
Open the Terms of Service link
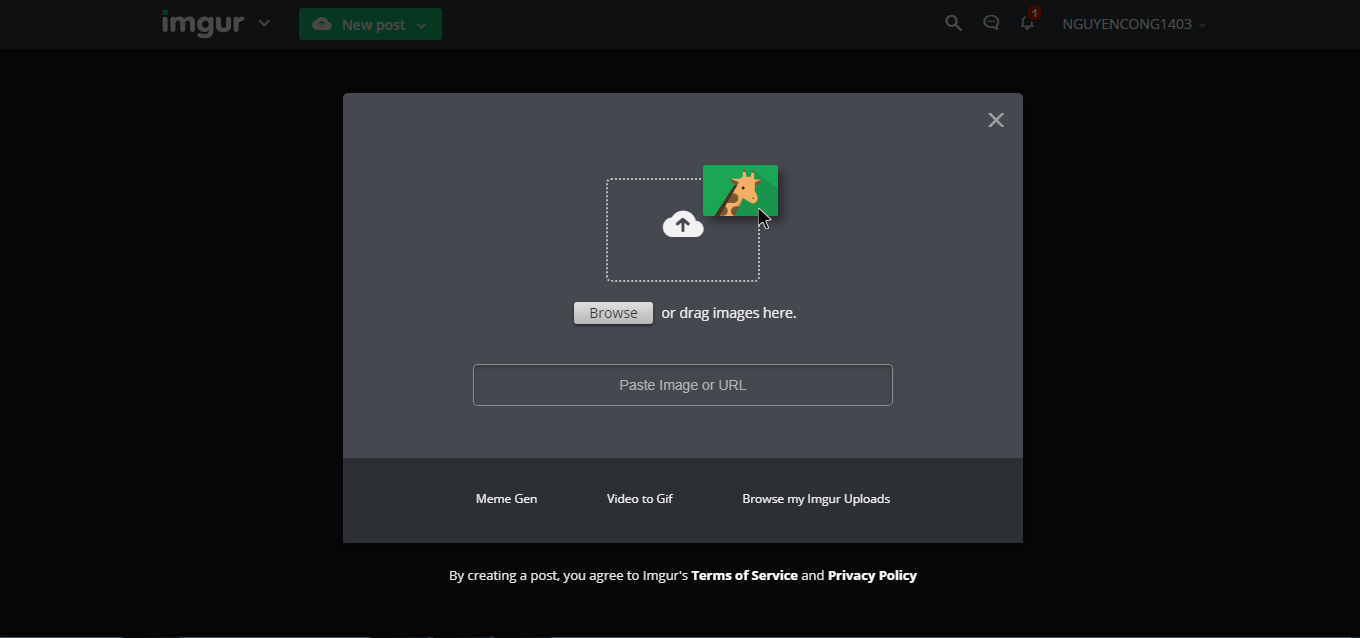tap(744, 575)
